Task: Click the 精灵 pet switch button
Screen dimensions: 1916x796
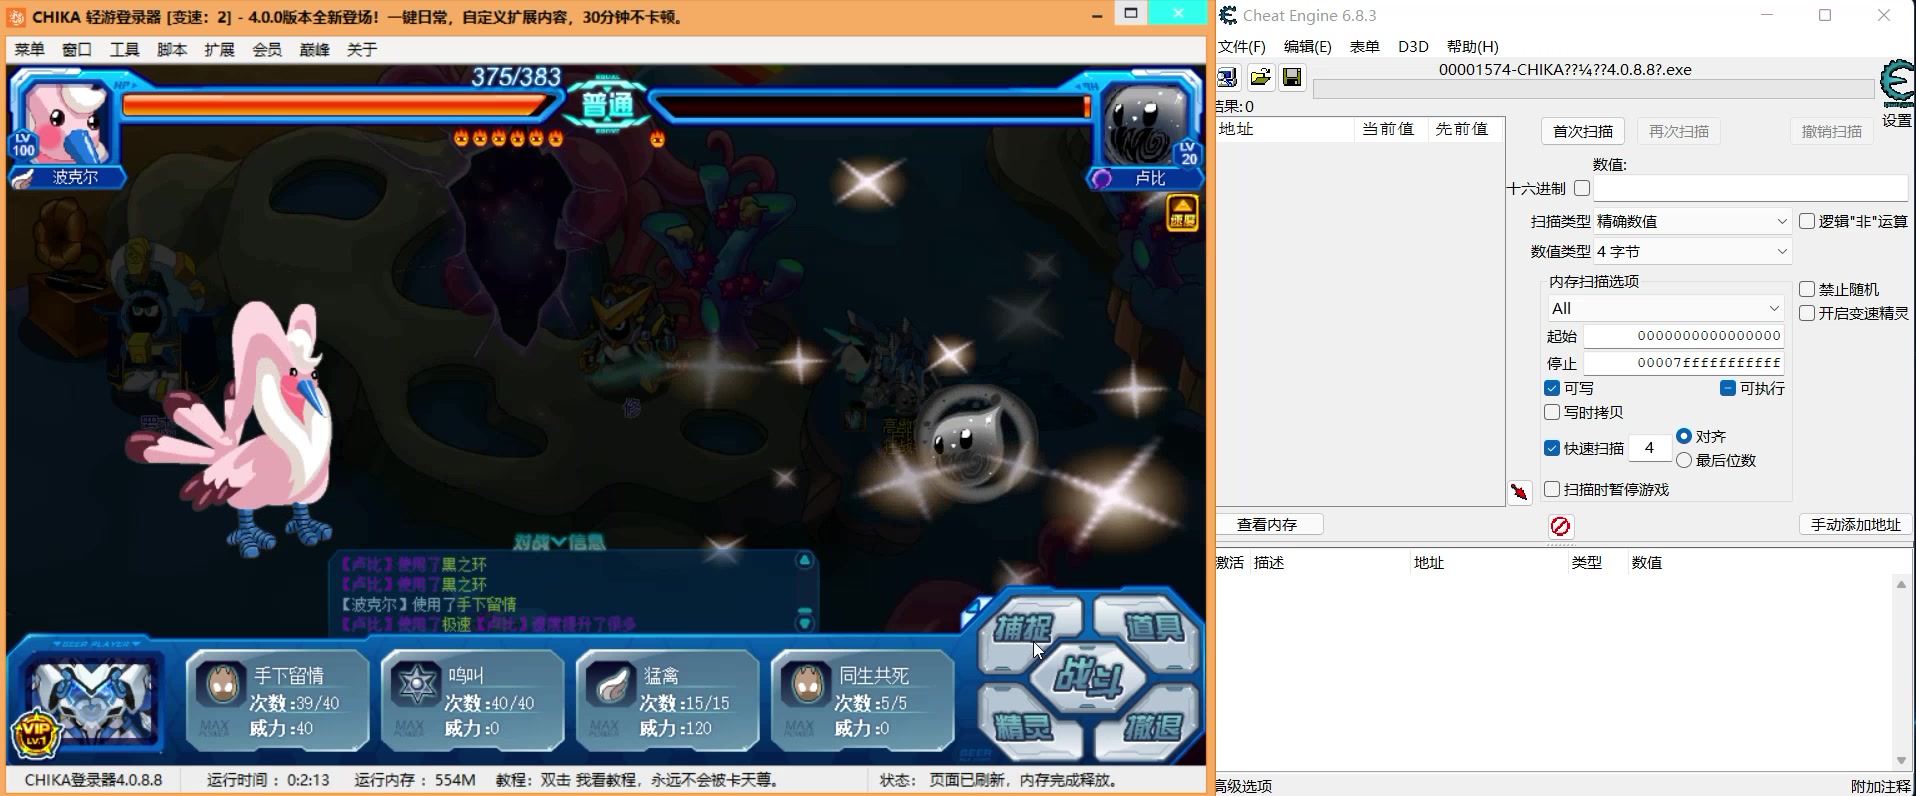Action: pyautogui.click(x=1024, y=727)
